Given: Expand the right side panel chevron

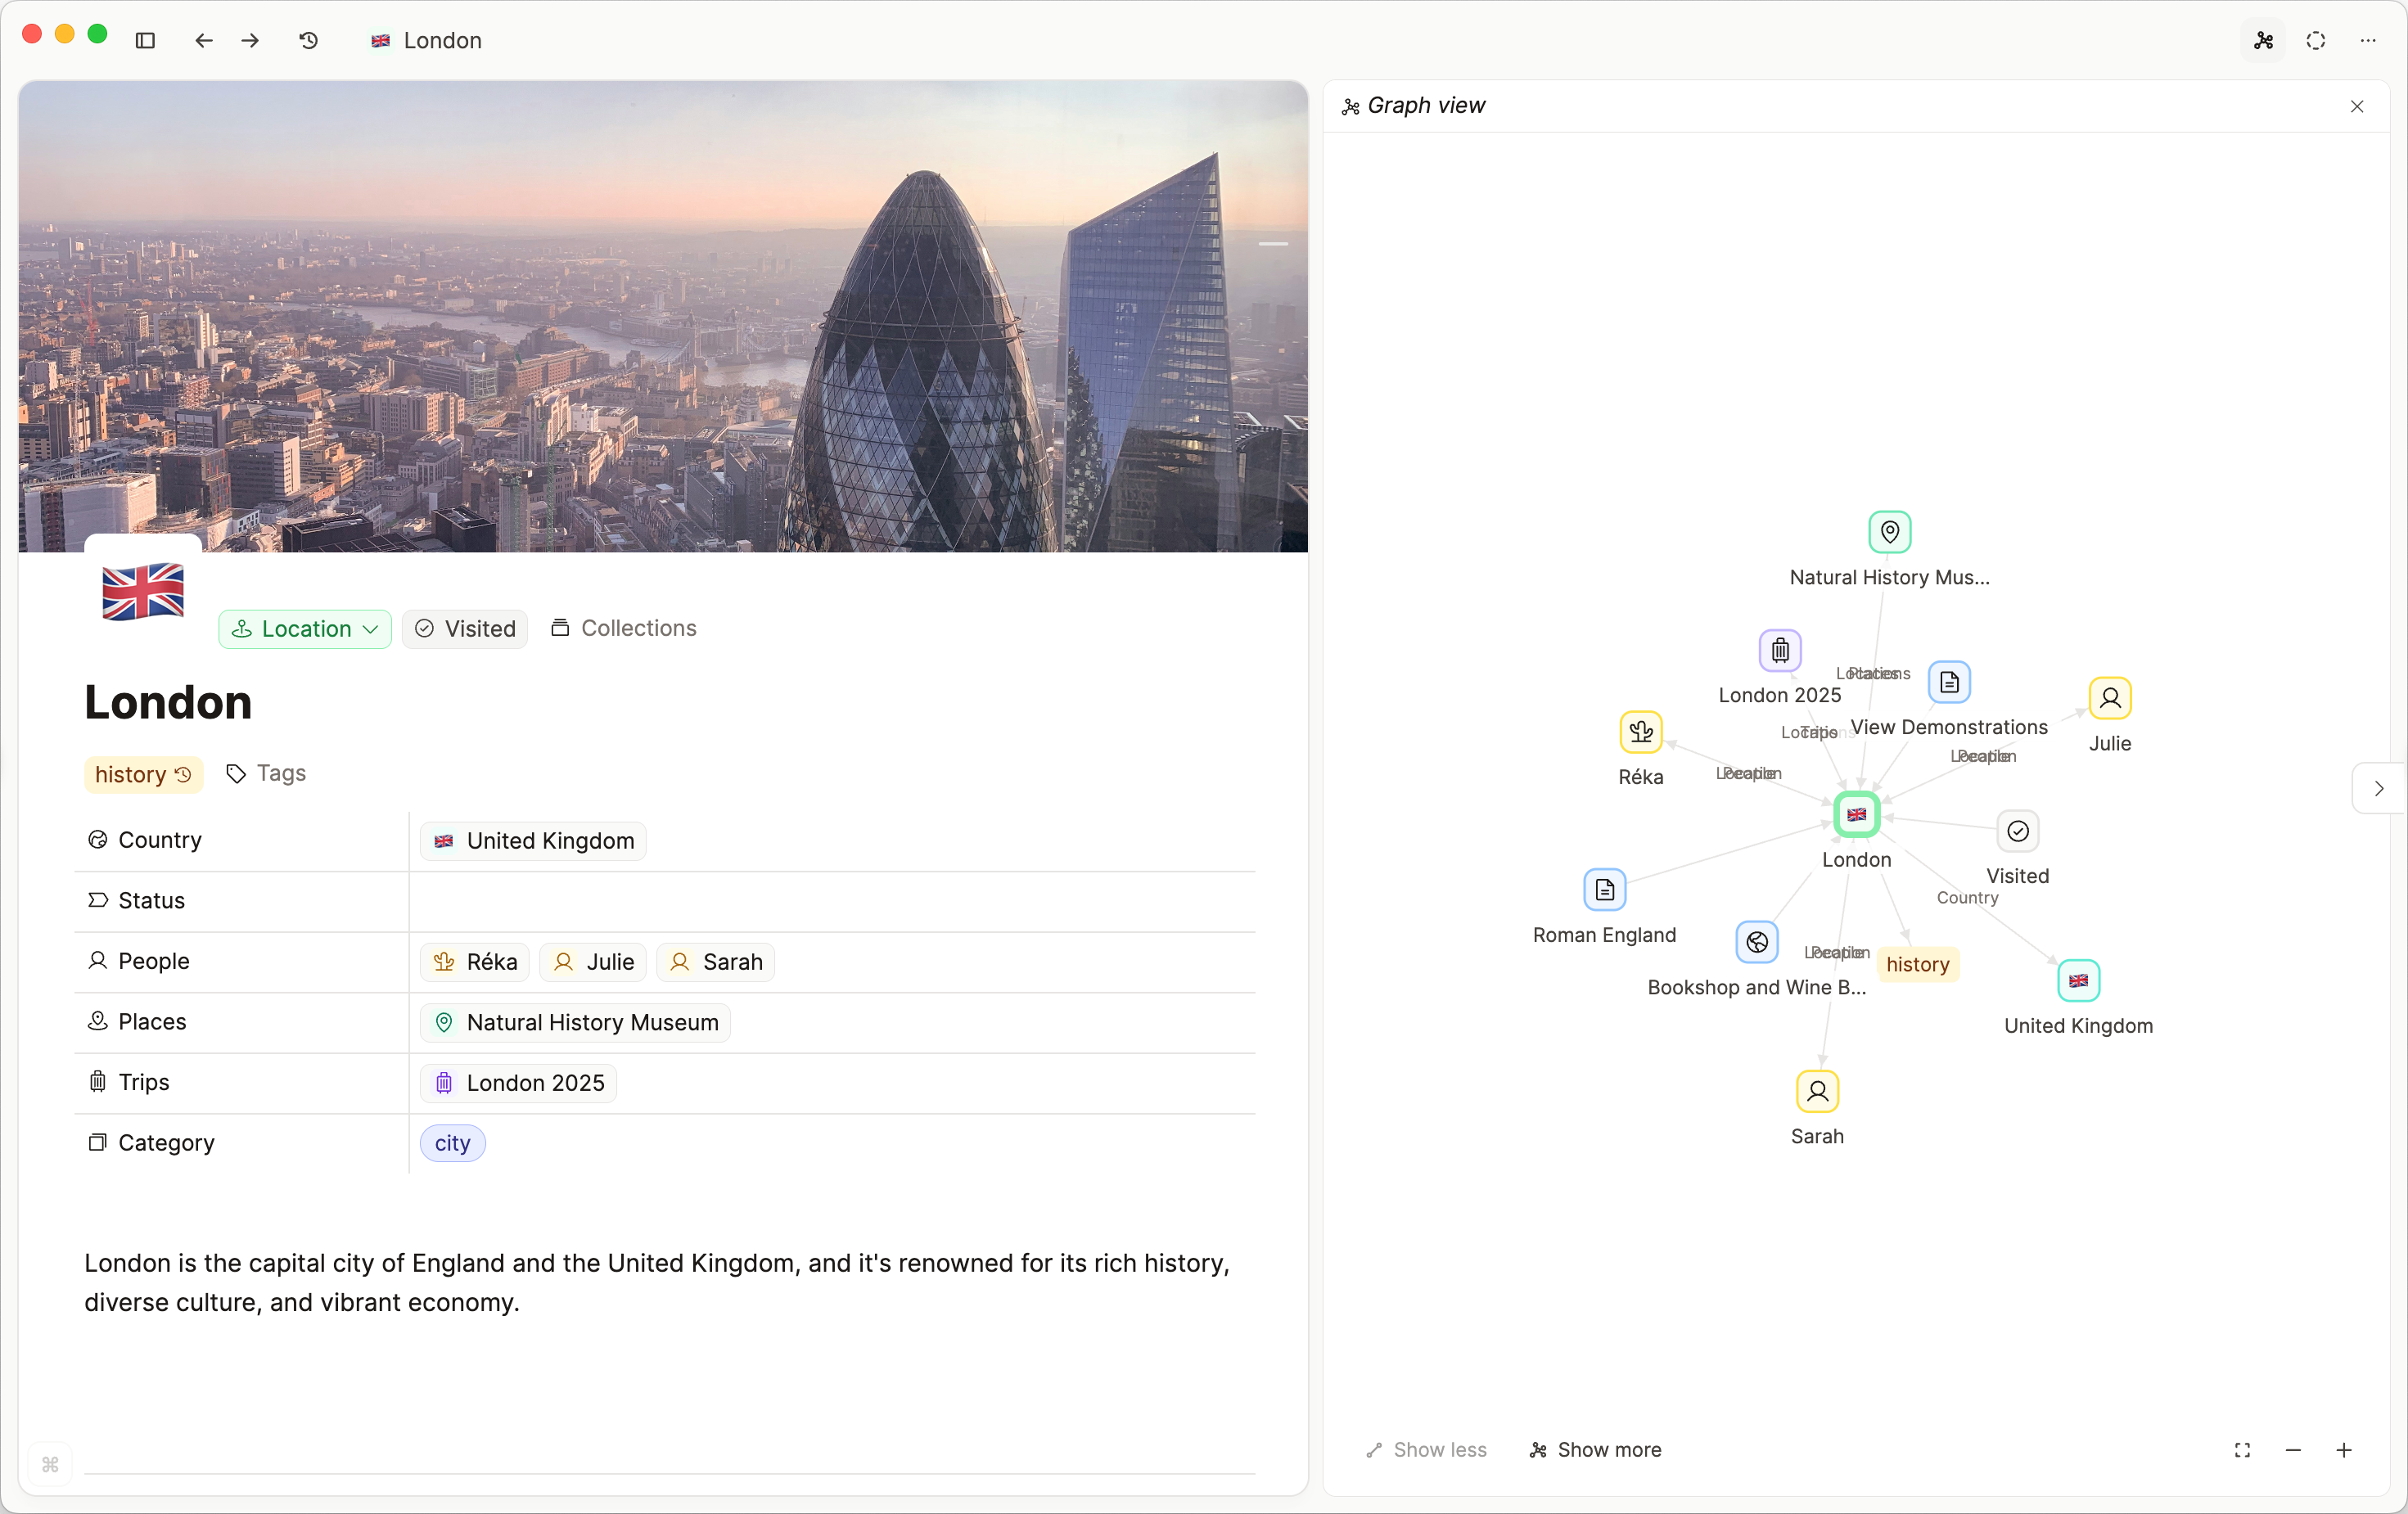Looking at the screenshot, I should [x=2379, y=788].
